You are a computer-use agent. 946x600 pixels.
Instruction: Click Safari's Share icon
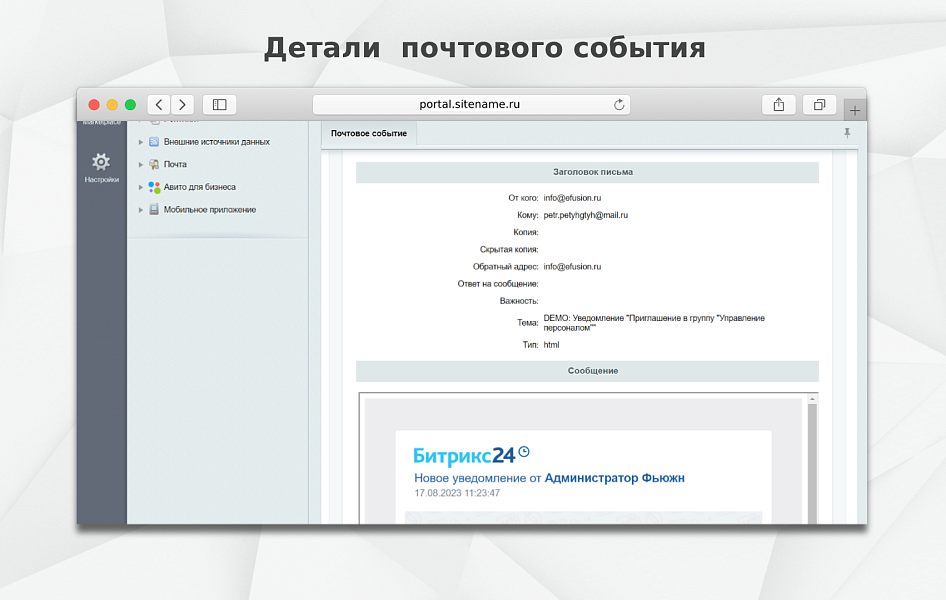pos(779,105)
